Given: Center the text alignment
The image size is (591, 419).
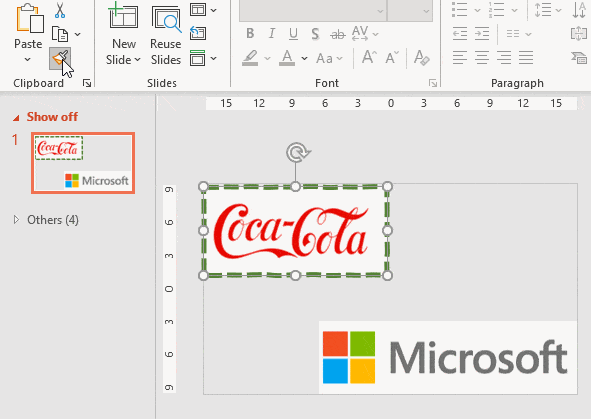Looking at the screenshot, I should pos(482,58).
